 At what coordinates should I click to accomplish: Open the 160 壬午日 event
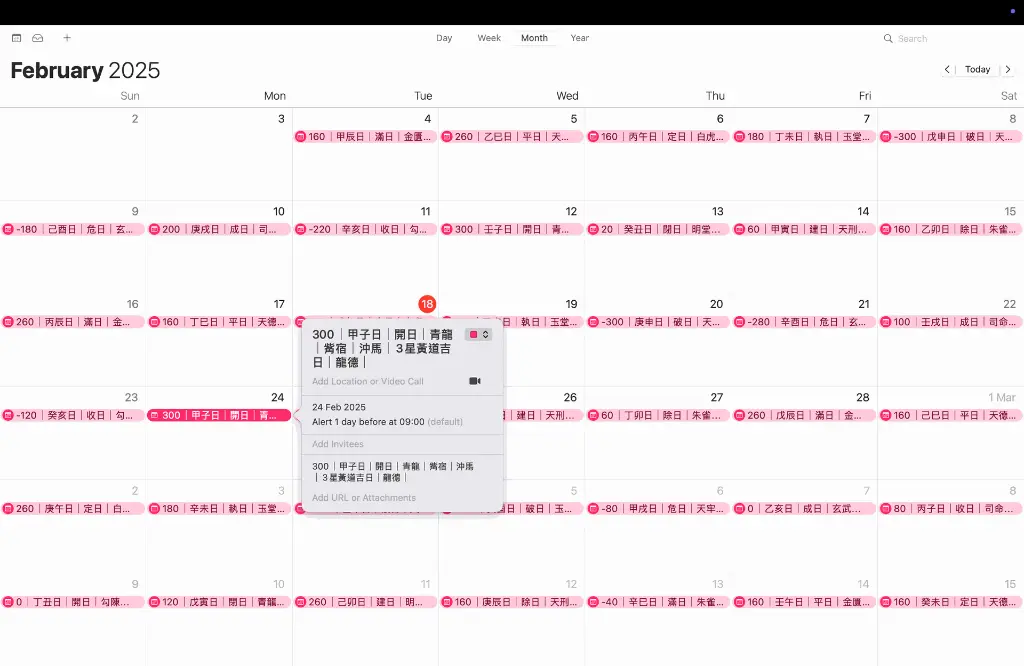click(x=804, y=602)
